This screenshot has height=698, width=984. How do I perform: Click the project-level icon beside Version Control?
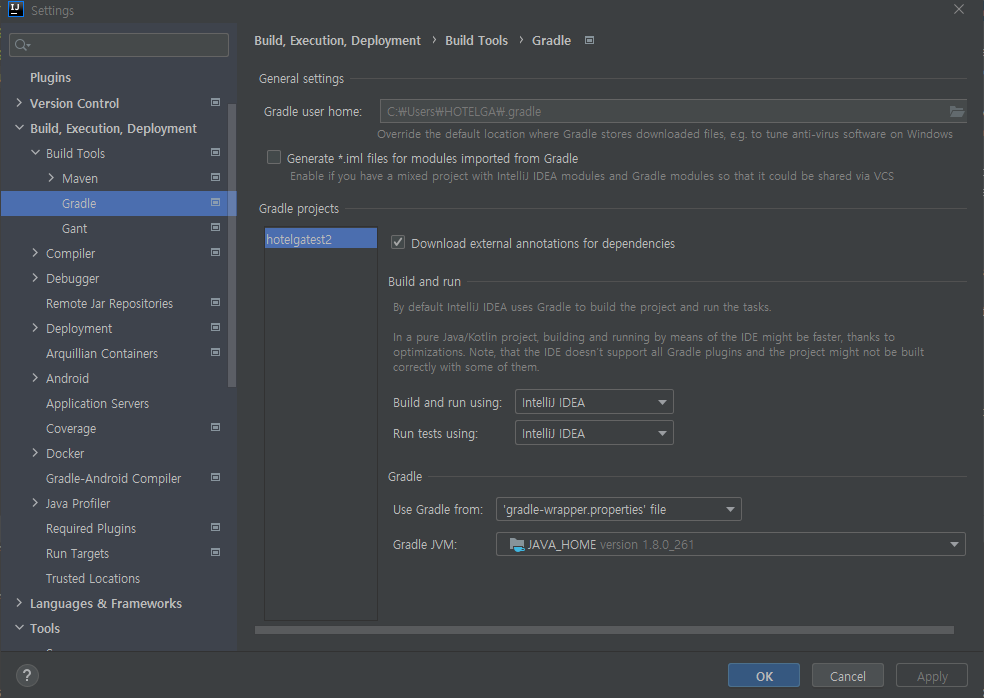[x=215, y=102]
